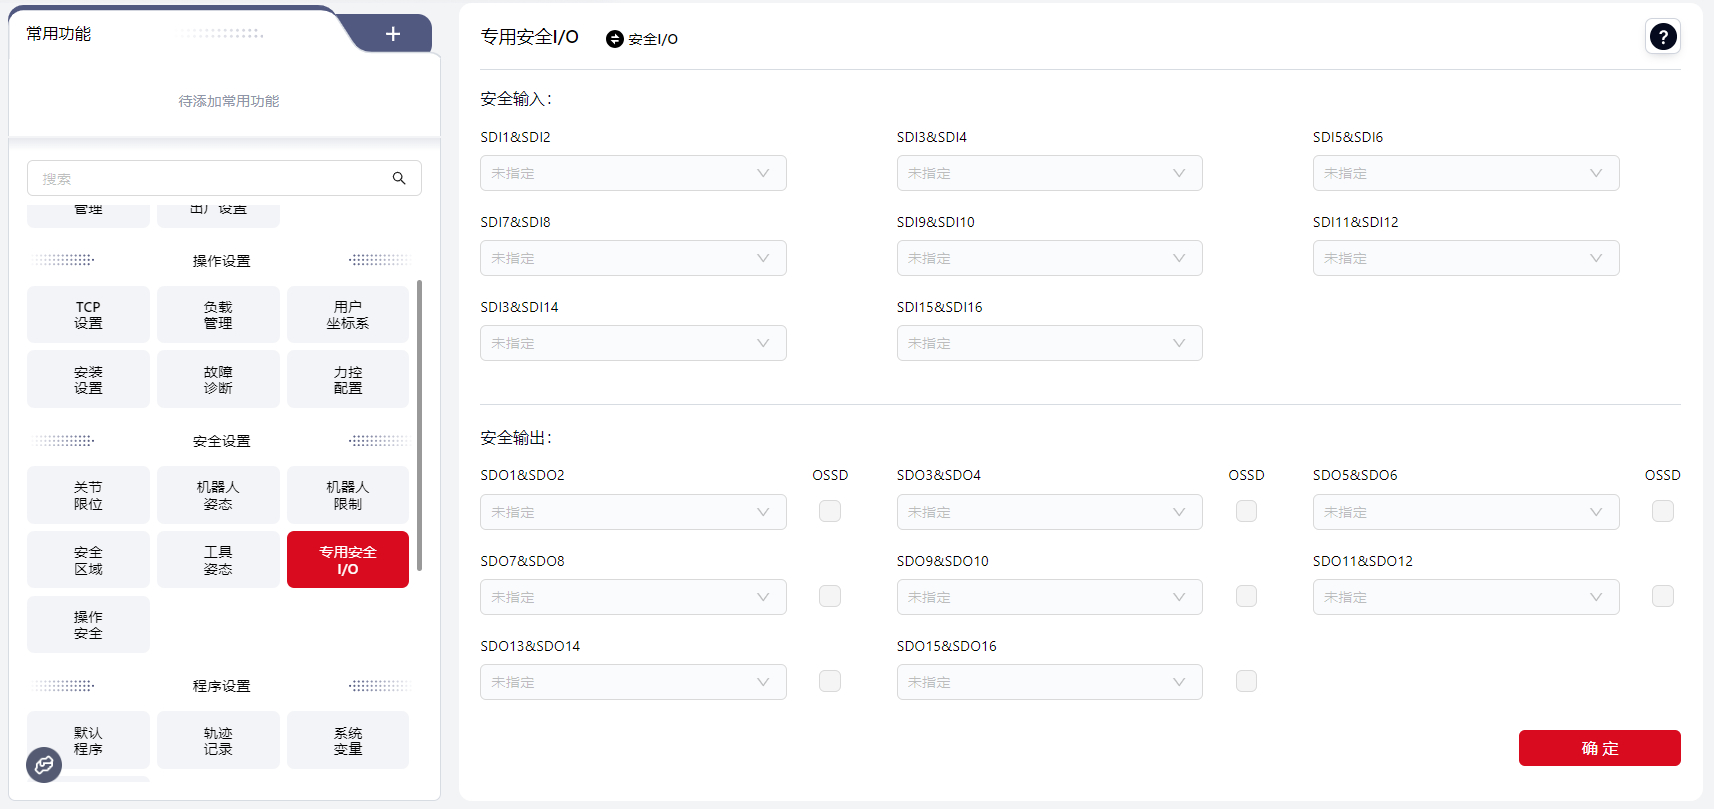Click the help question mark icon
1714x809 pixels.
pos(1662,37)
